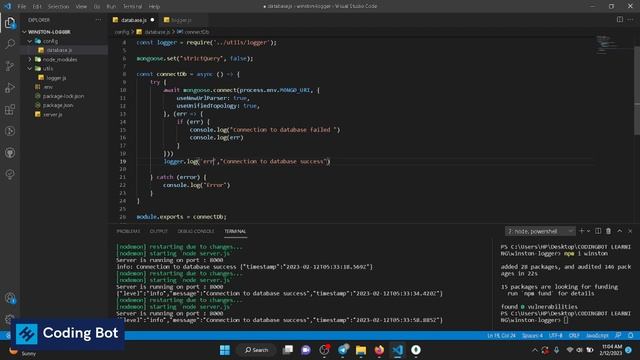The width and height of the screenshot is (640, 360).
Task: Switch to the Problems panel tab
Action: pos(128,231)
